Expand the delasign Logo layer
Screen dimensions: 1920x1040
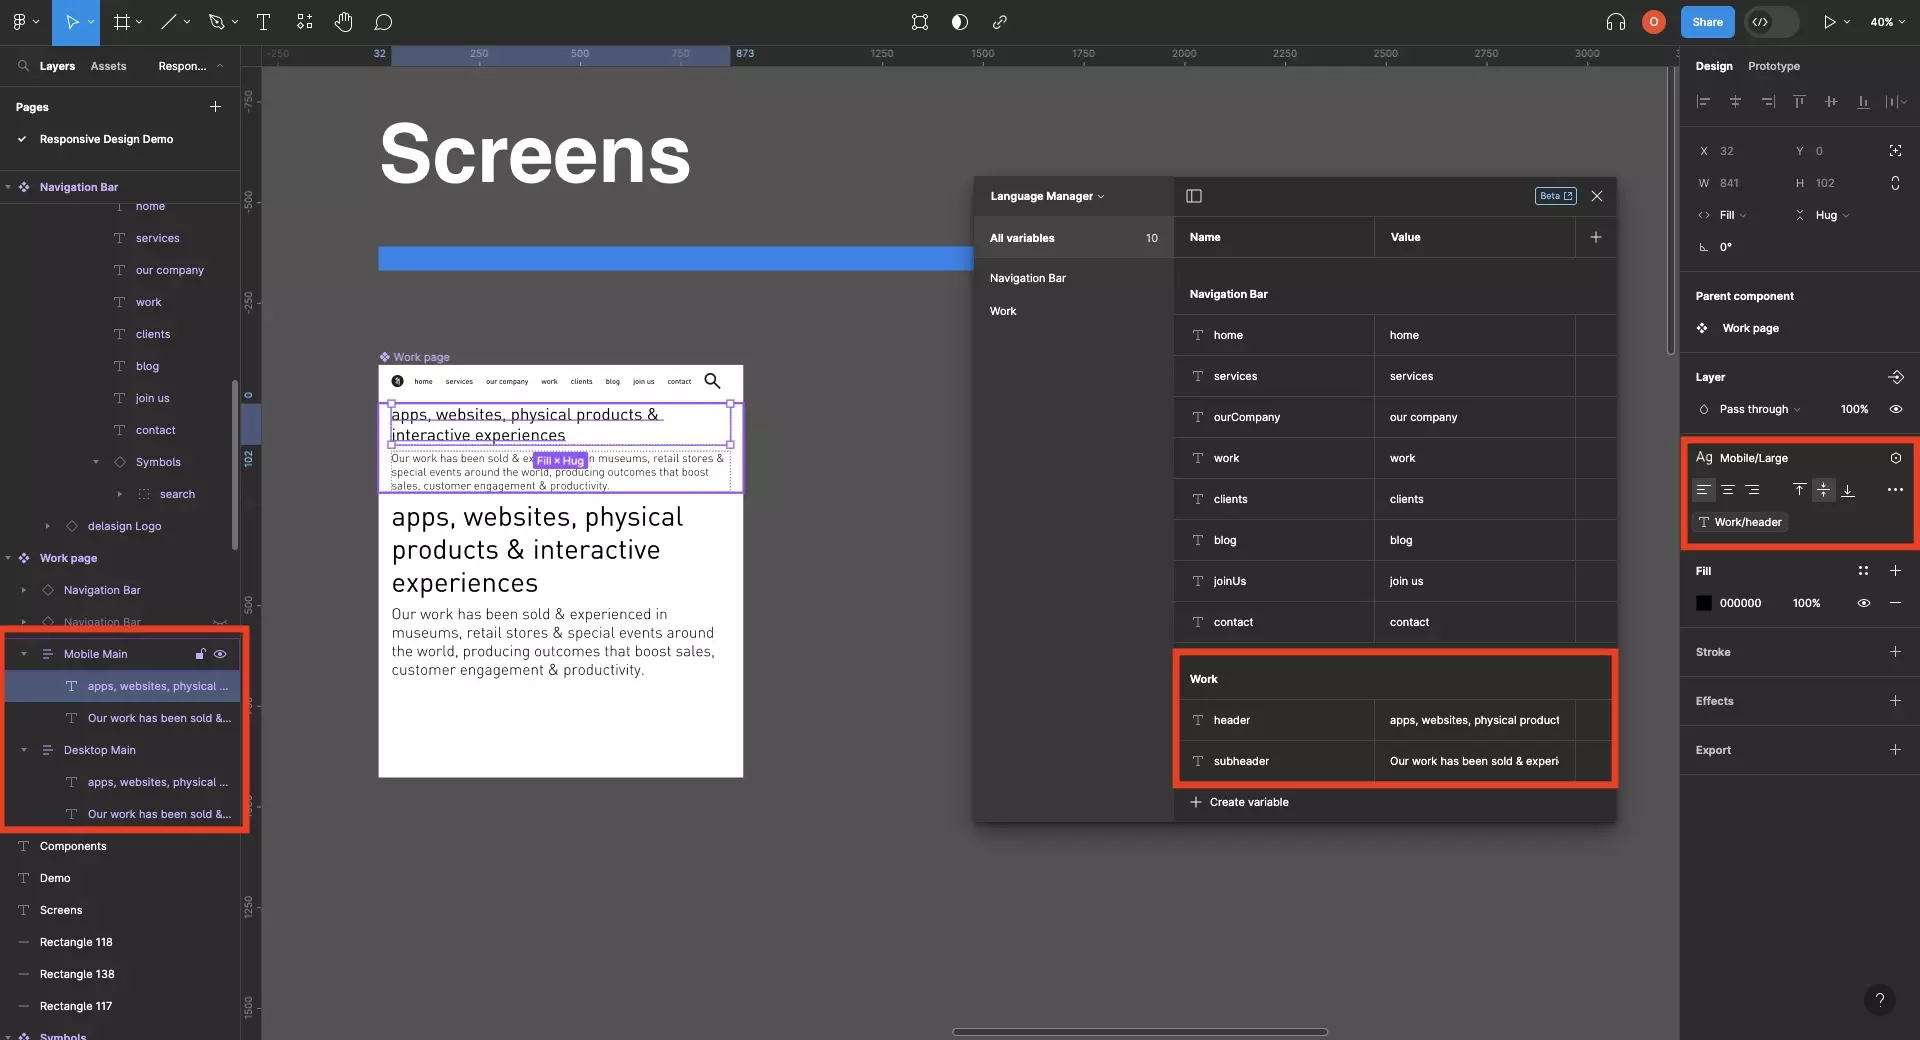pos(47,526)
